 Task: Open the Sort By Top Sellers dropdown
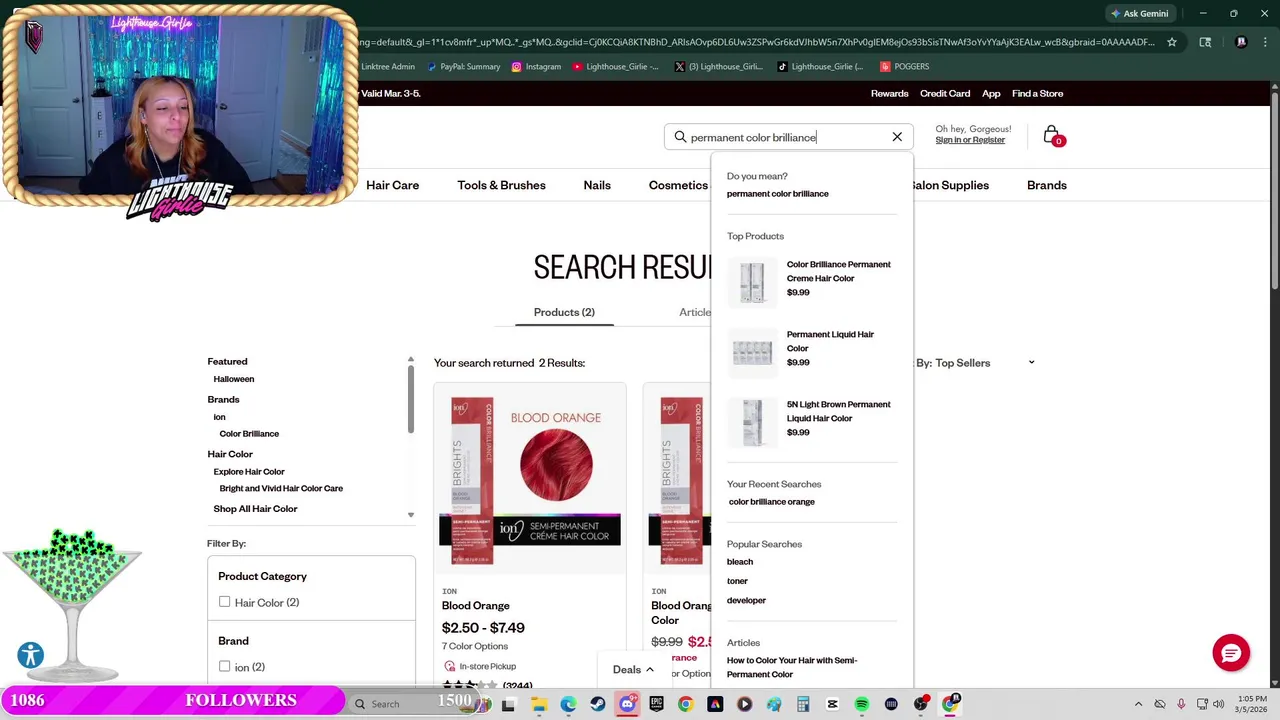[x=976, y=363]
